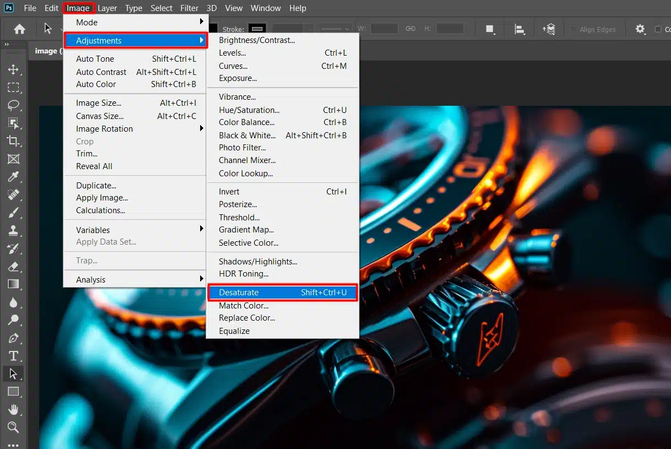Expand the toolbar double-arrow at top

pyautogui.click(x=6, y=44)
